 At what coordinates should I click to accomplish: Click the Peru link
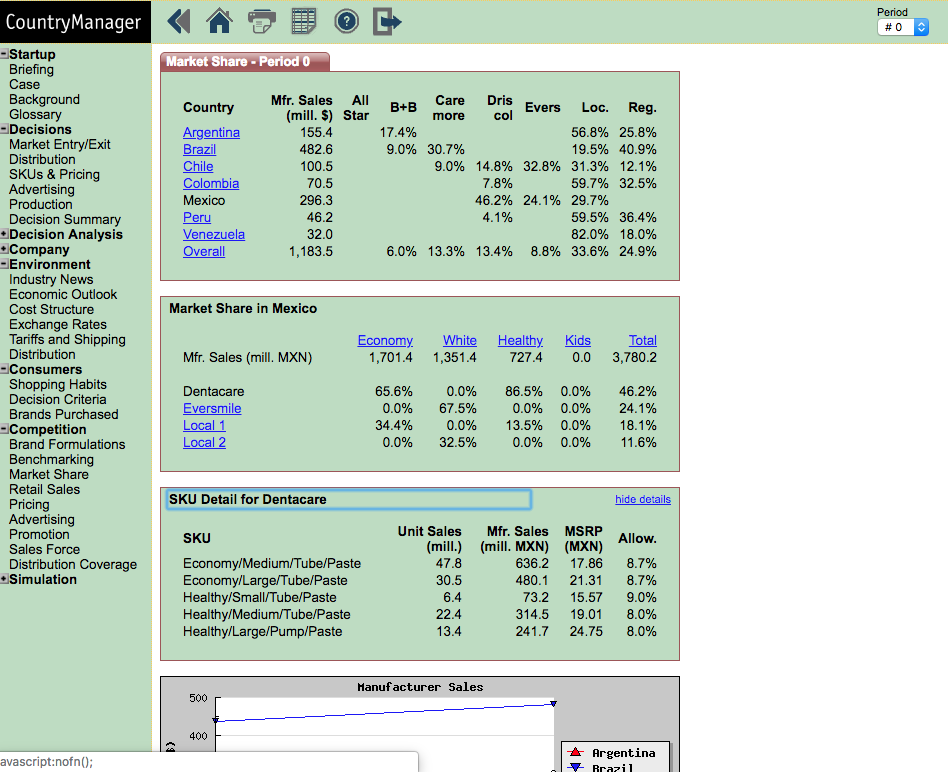(196, 217)
